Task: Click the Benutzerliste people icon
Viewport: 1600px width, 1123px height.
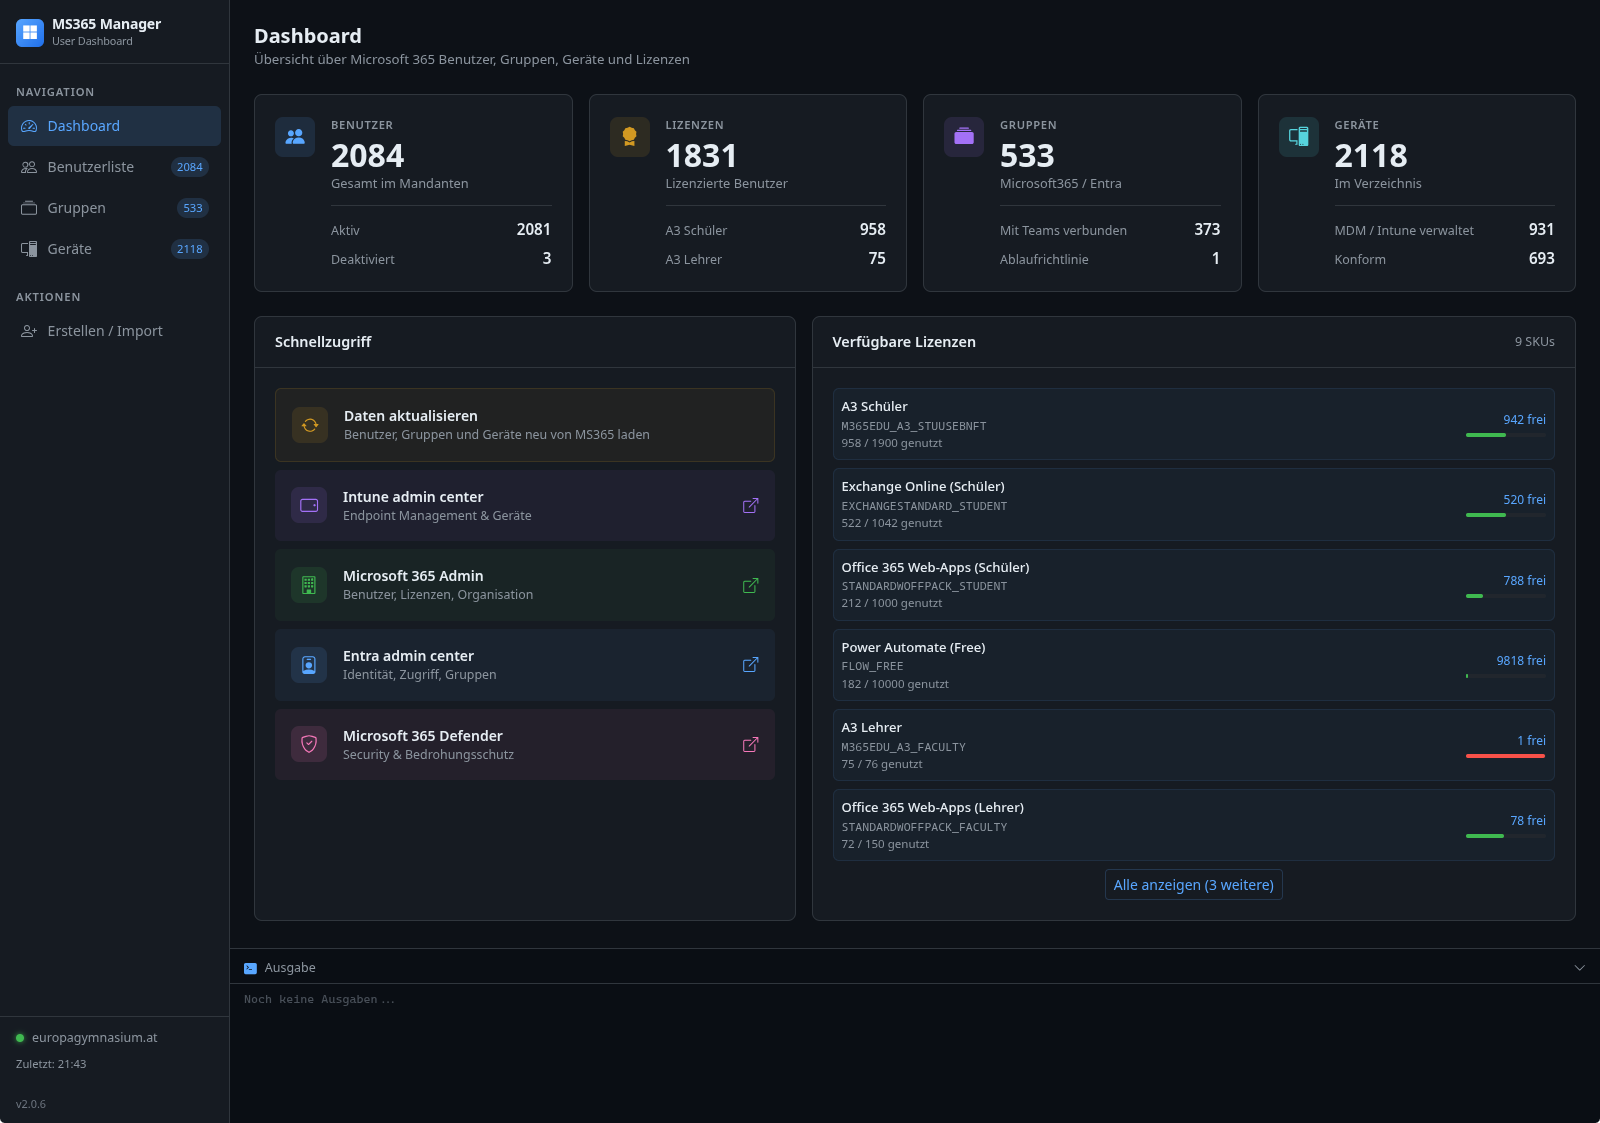Action: point(29,167)
